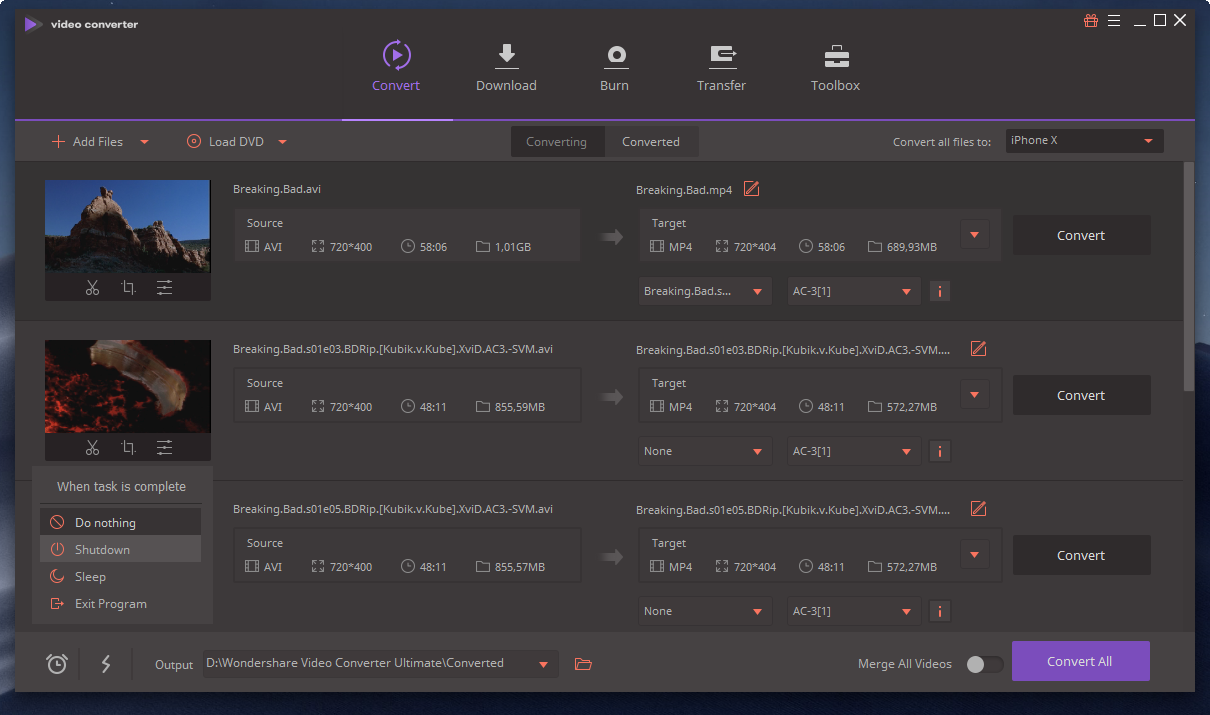Crop the Breaking.Bad.avi video
Viewport: 1210px width, 715px height.
coord(128,288)
